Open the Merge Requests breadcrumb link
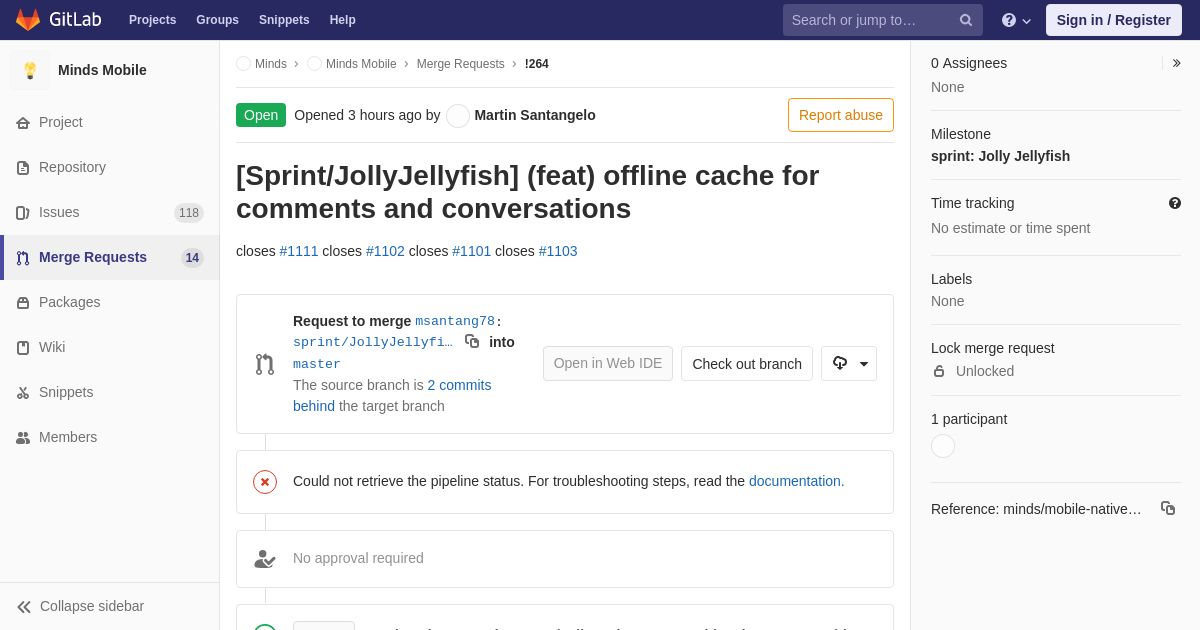This screenshot has width=1200, height=630. pos(461,64)
